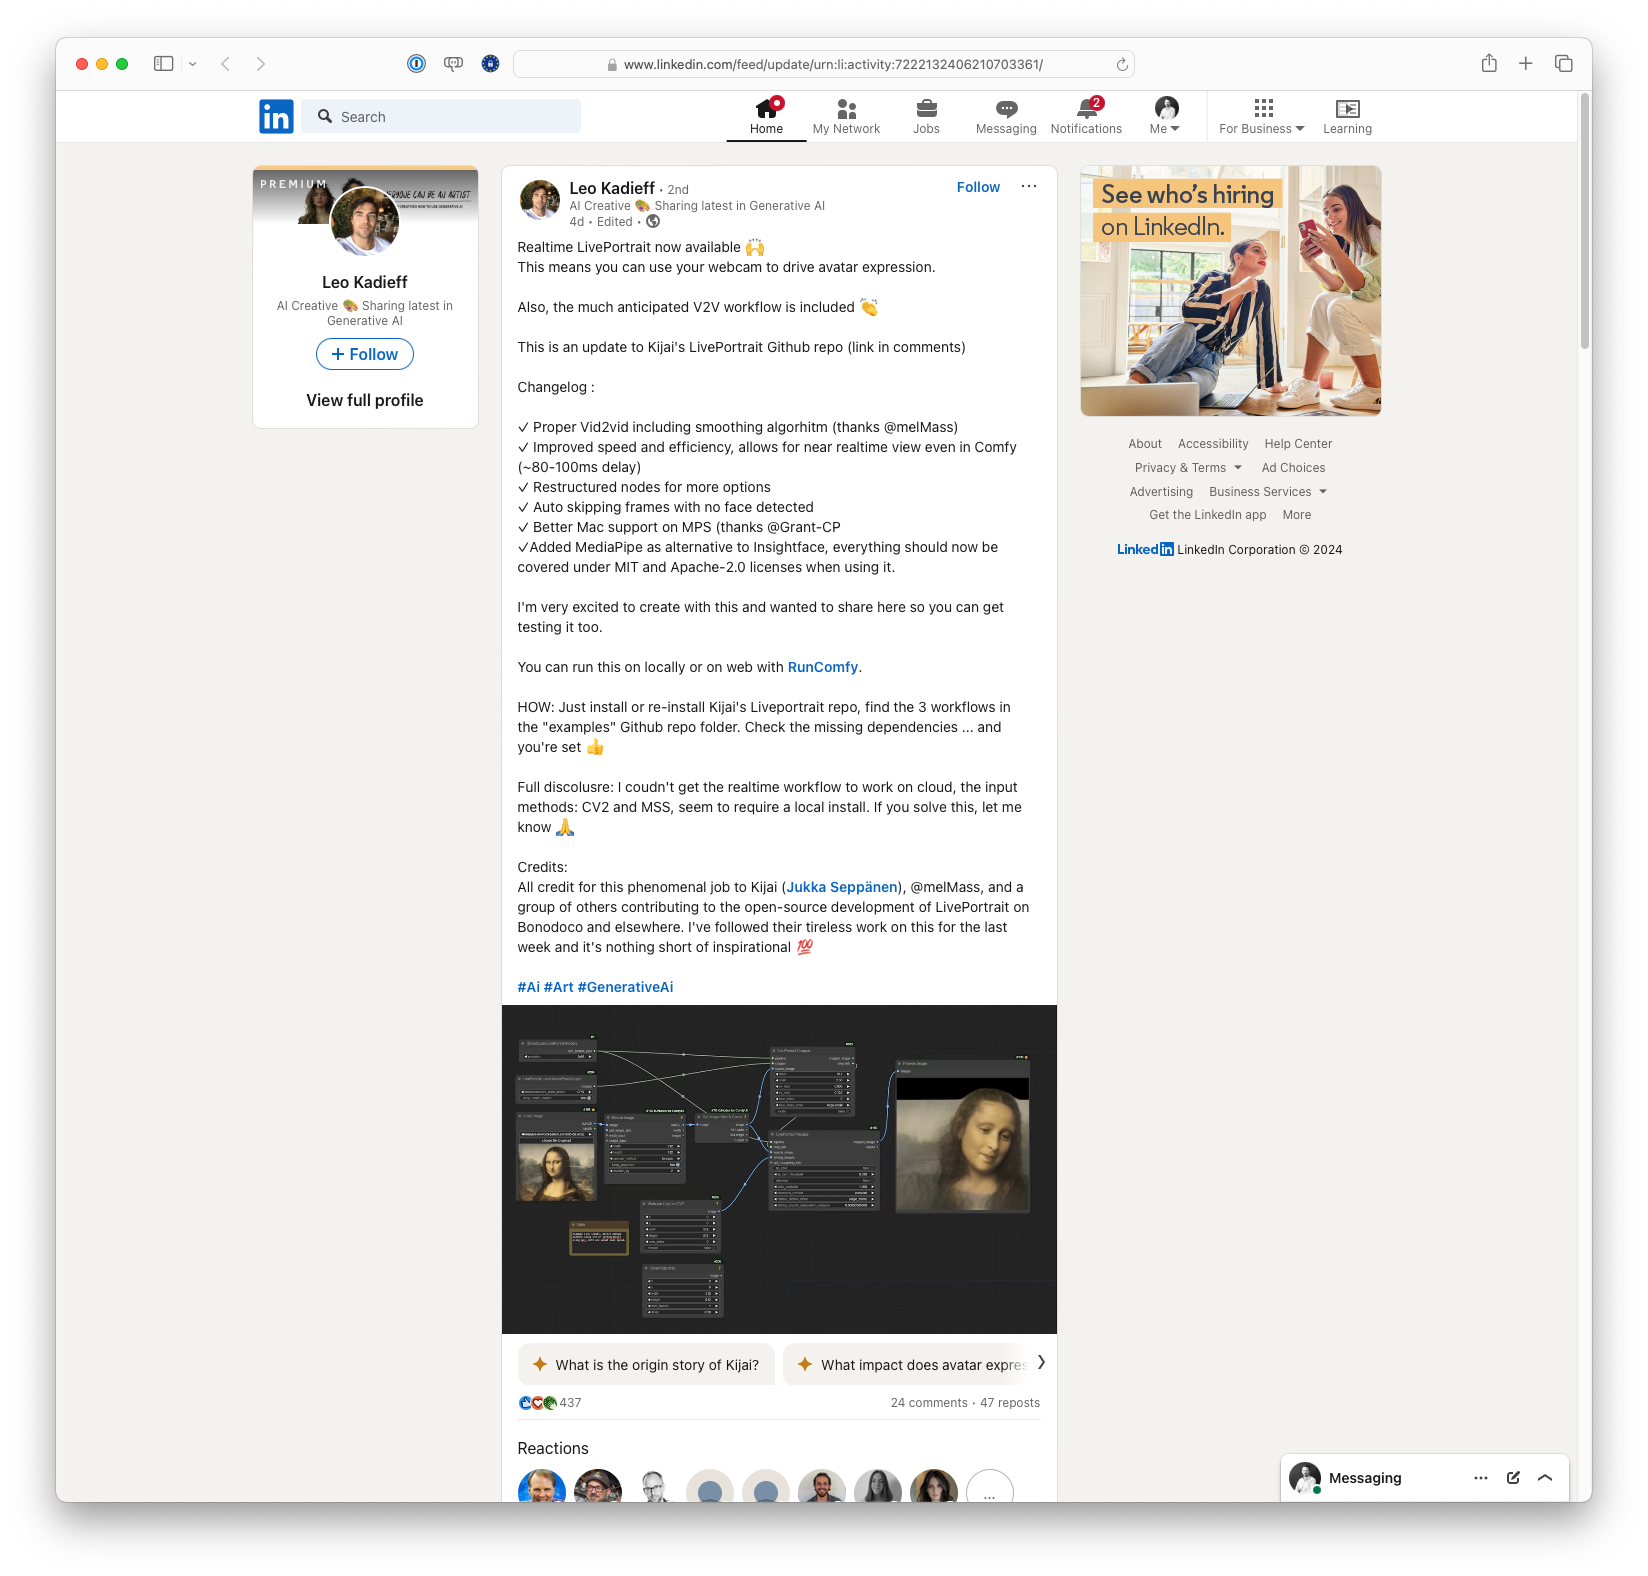Click the page's vertical scrollbar
The image size is (1648, 1576).
(1584, 220)
